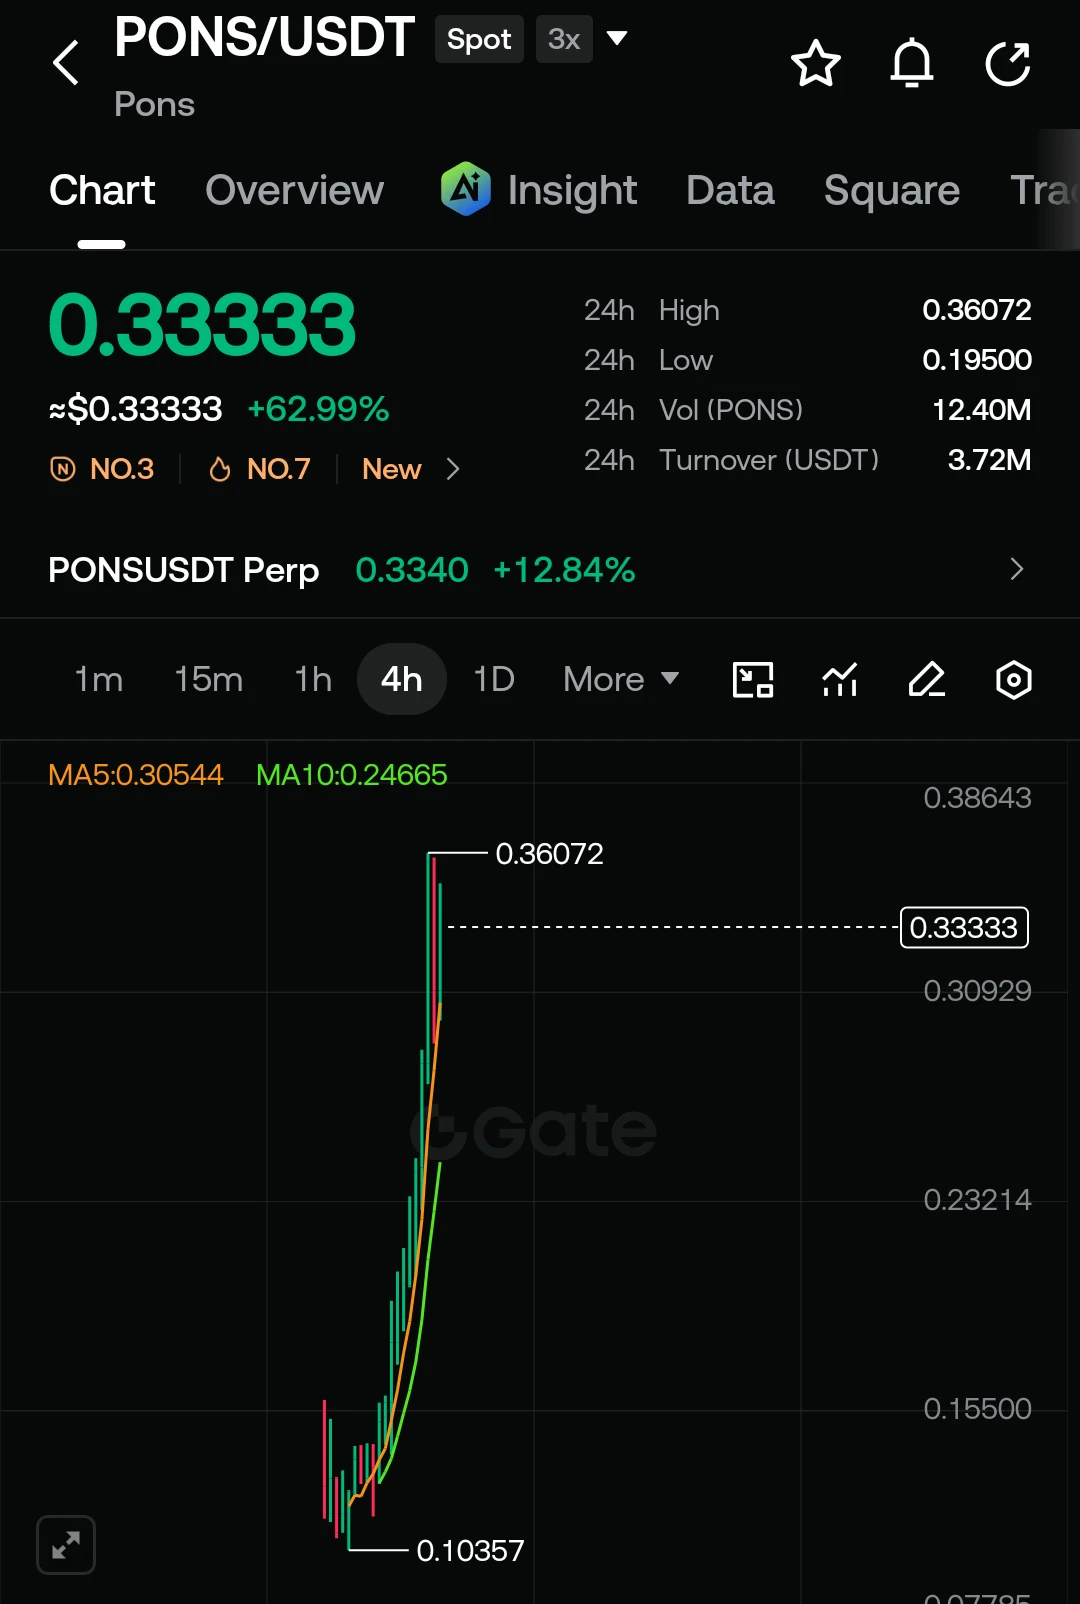Viewport: 1080px width, 1604px height.
Task: Expand the PONSUSDT Perp row chevron
Action: [1017, 569]
